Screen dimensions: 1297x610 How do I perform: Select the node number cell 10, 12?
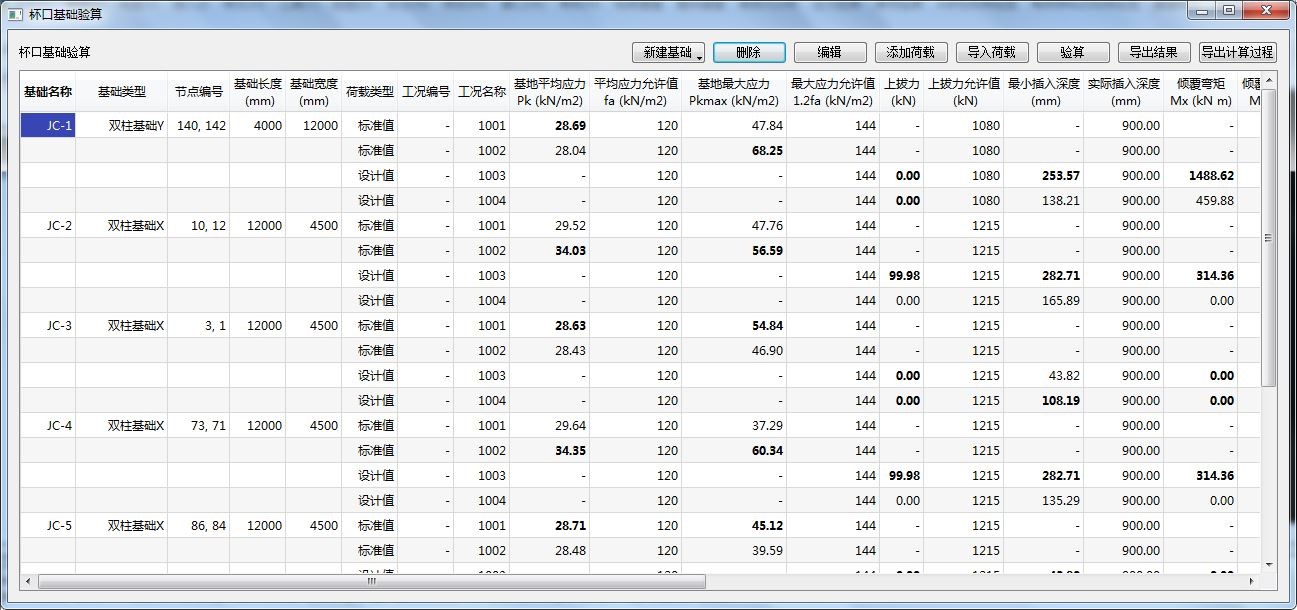[198, 226]
